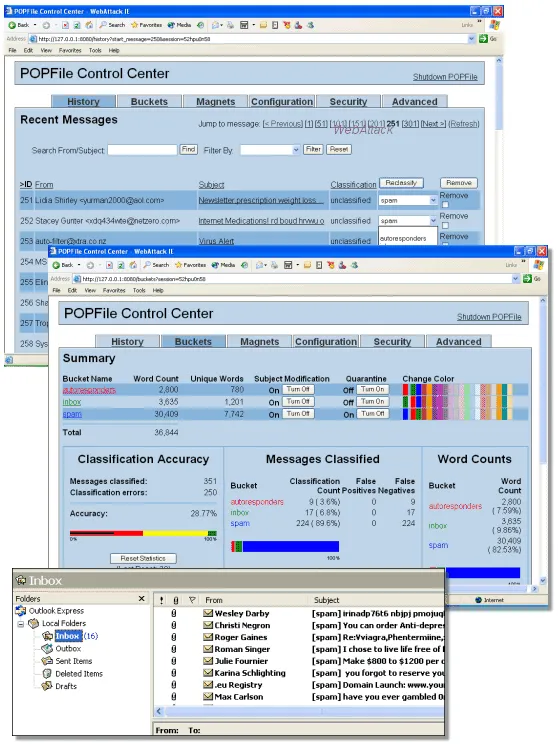The width and height of the screenshot is (558, 744).
Task: Click the Outbox folder icon in Outlook Express
Action: [x=46, y=649]
